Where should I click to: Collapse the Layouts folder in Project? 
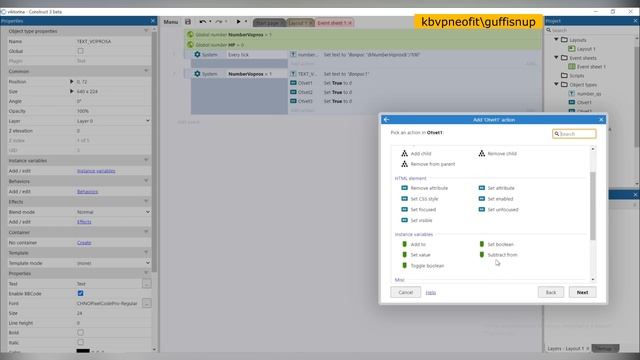(556, 40)
